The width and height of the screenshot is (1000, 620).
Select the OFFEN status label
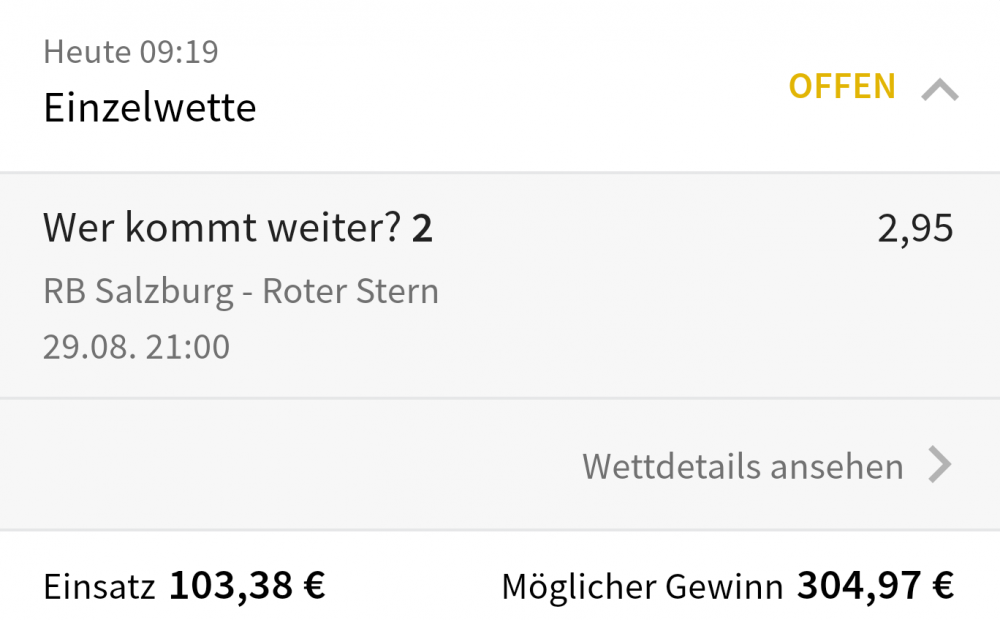[842, 86]
